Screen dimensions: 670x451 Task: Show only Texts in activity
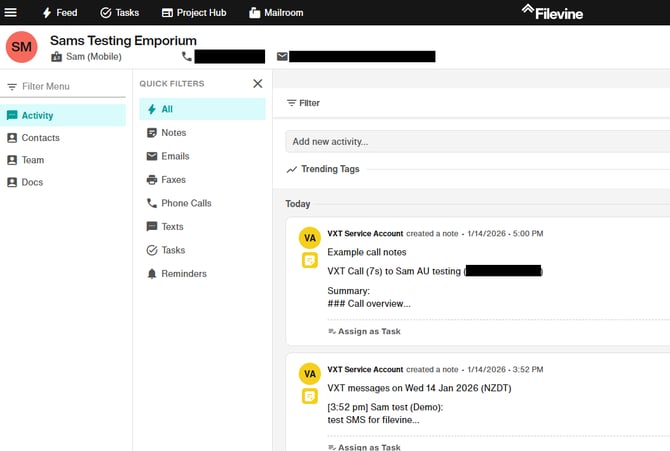(172, 227)
